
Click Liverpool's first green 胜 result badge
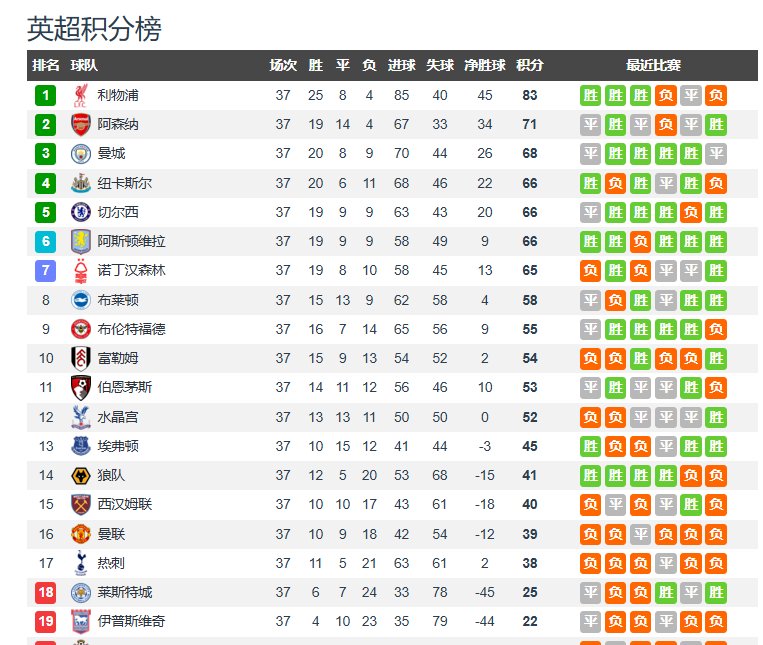591,96
